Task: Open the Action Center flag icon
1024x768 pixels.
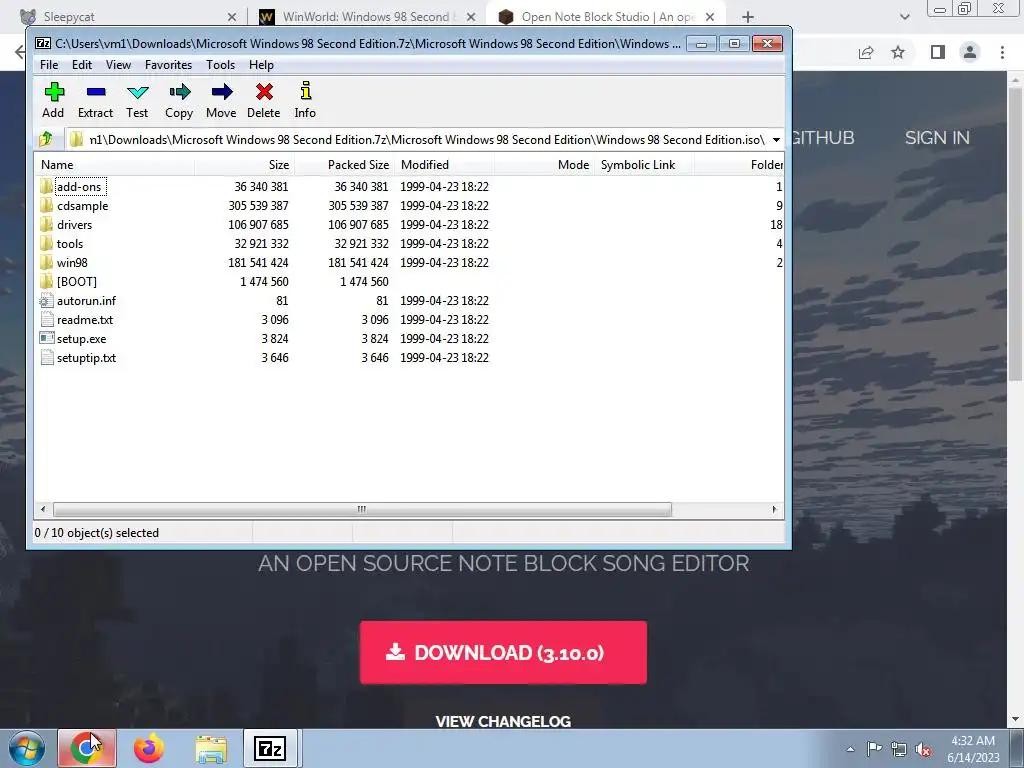Action: tap(874, 749)
